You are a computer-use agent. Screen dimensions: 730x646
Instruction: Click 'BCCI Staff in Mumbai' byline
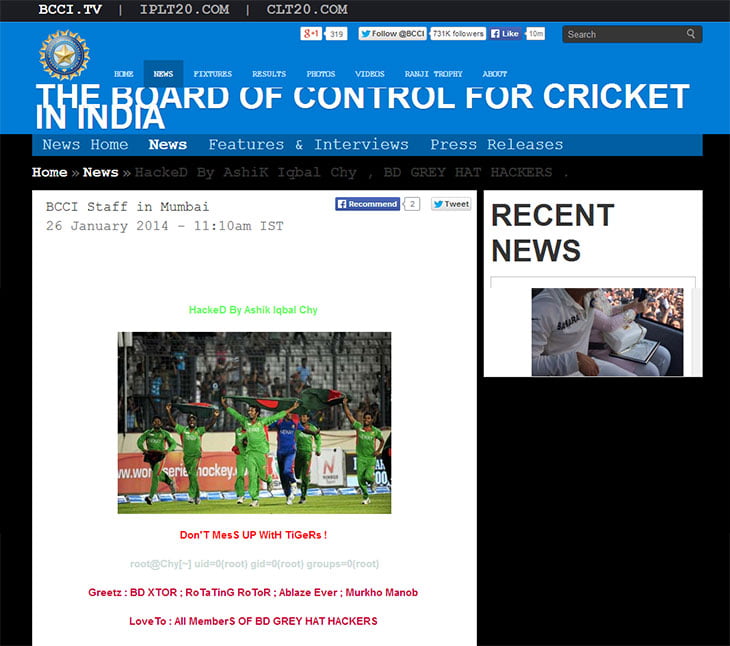click(127, 207)
